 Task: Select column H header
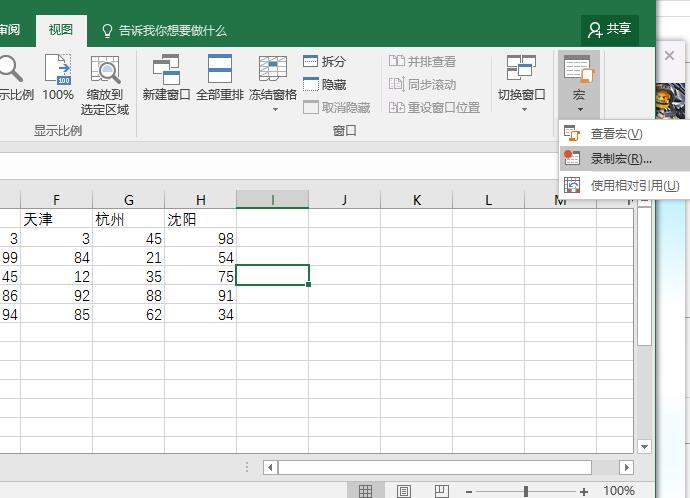click(201, 200)
